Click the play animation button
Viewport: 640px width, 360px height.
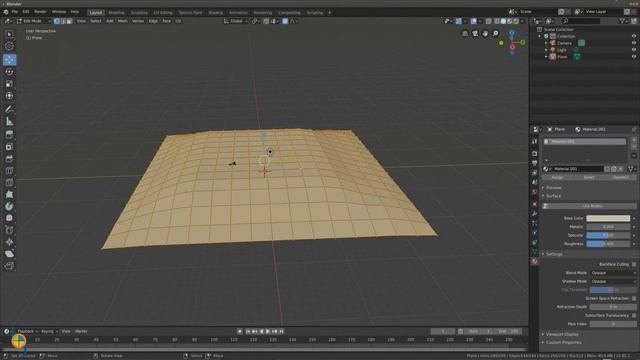268,331
